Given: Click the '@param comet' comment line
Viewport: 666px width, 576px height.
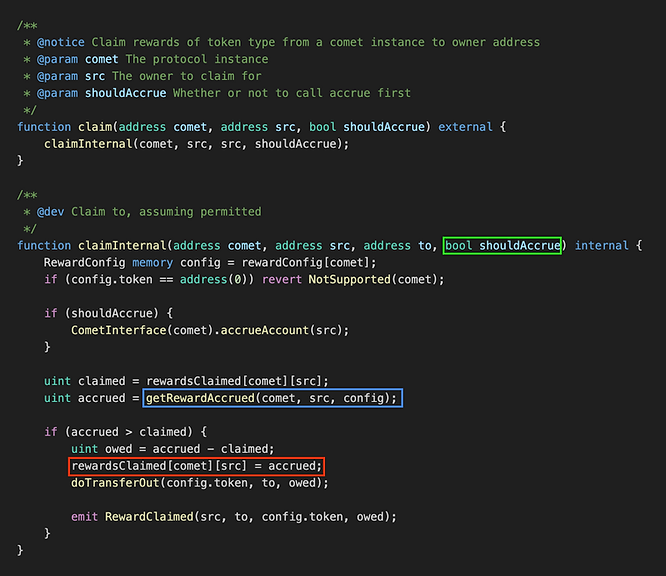Looking at the screenshot, I should 146,59.
